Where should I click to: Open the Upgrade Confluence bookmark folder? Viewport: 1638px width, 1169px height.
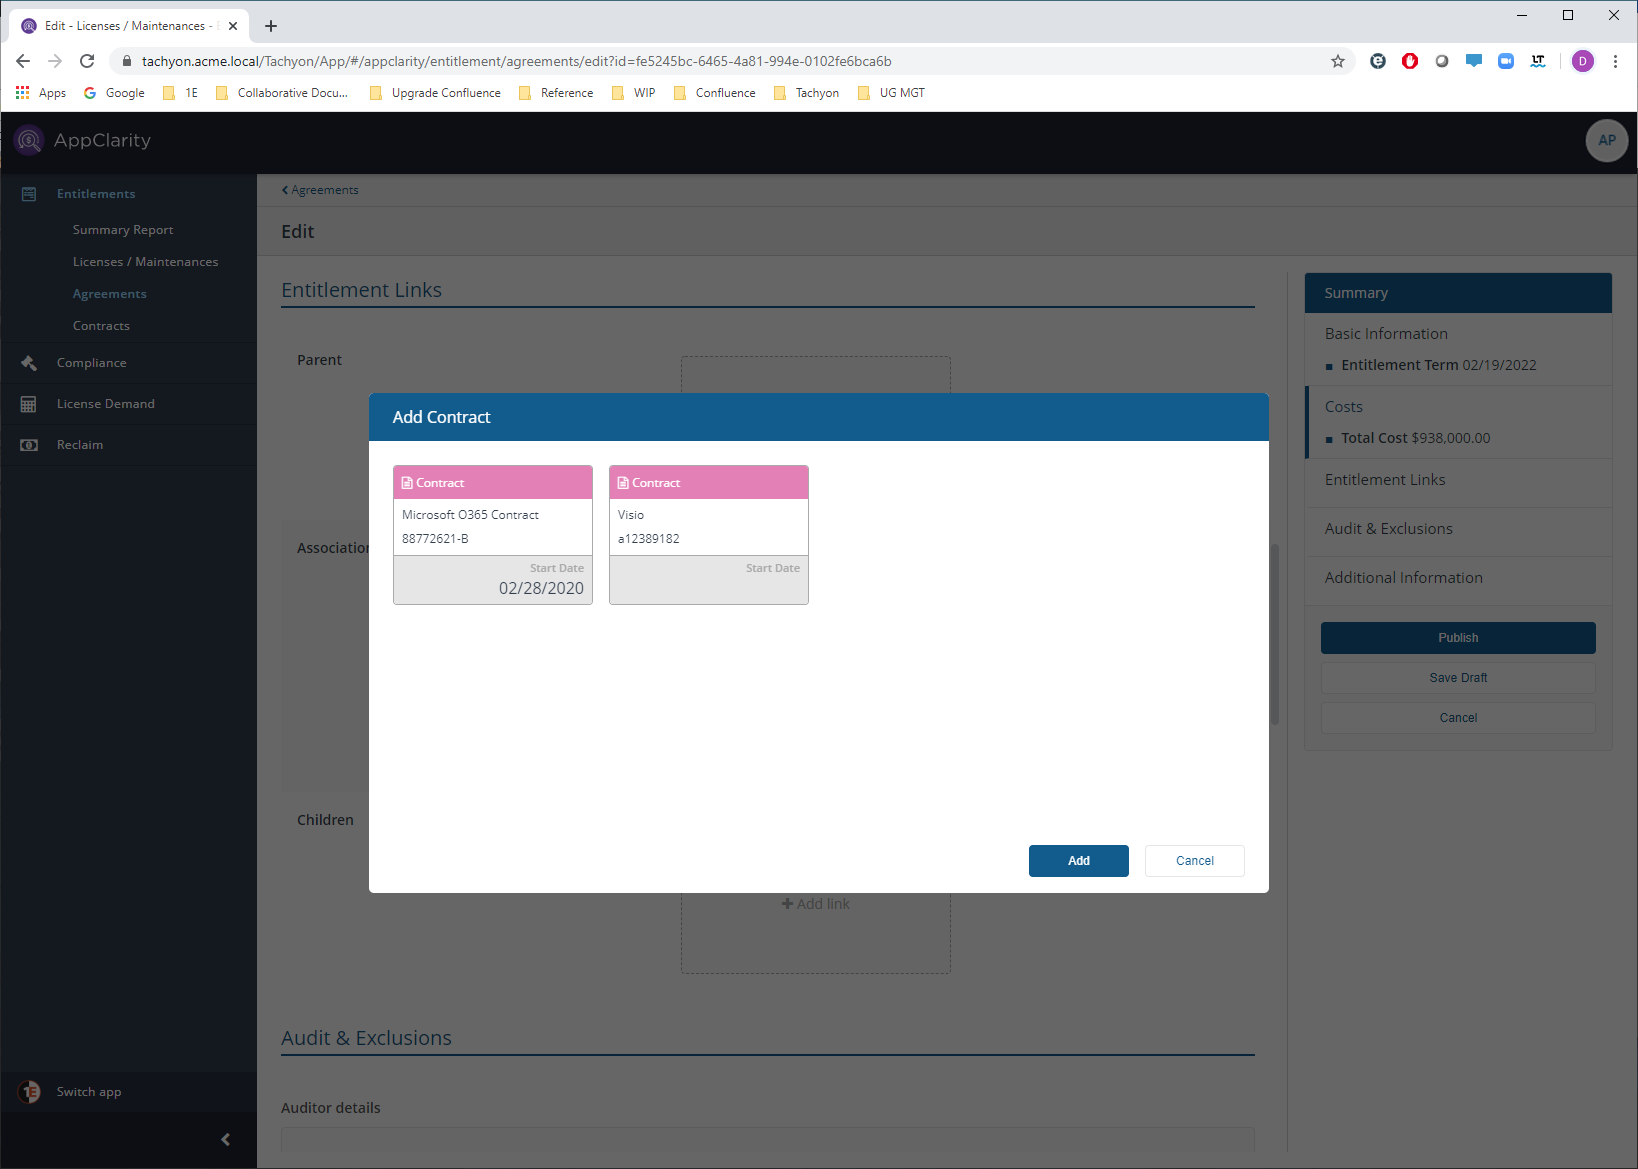pos(435,93)
